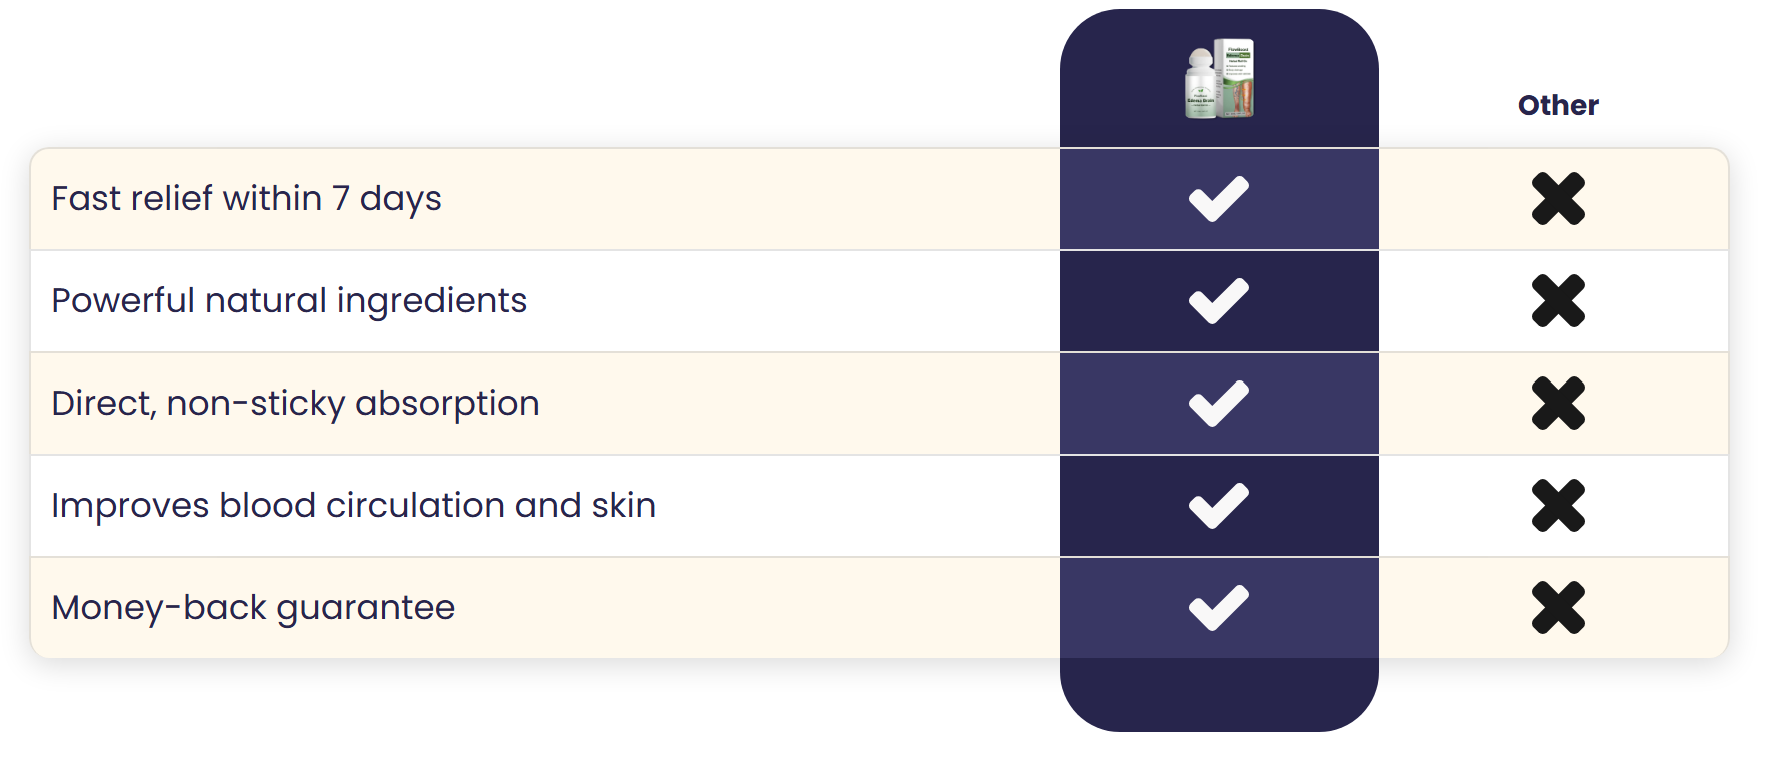Click checkmark for Money-back guarantee
The image size is (1770, 760).
1219,607
